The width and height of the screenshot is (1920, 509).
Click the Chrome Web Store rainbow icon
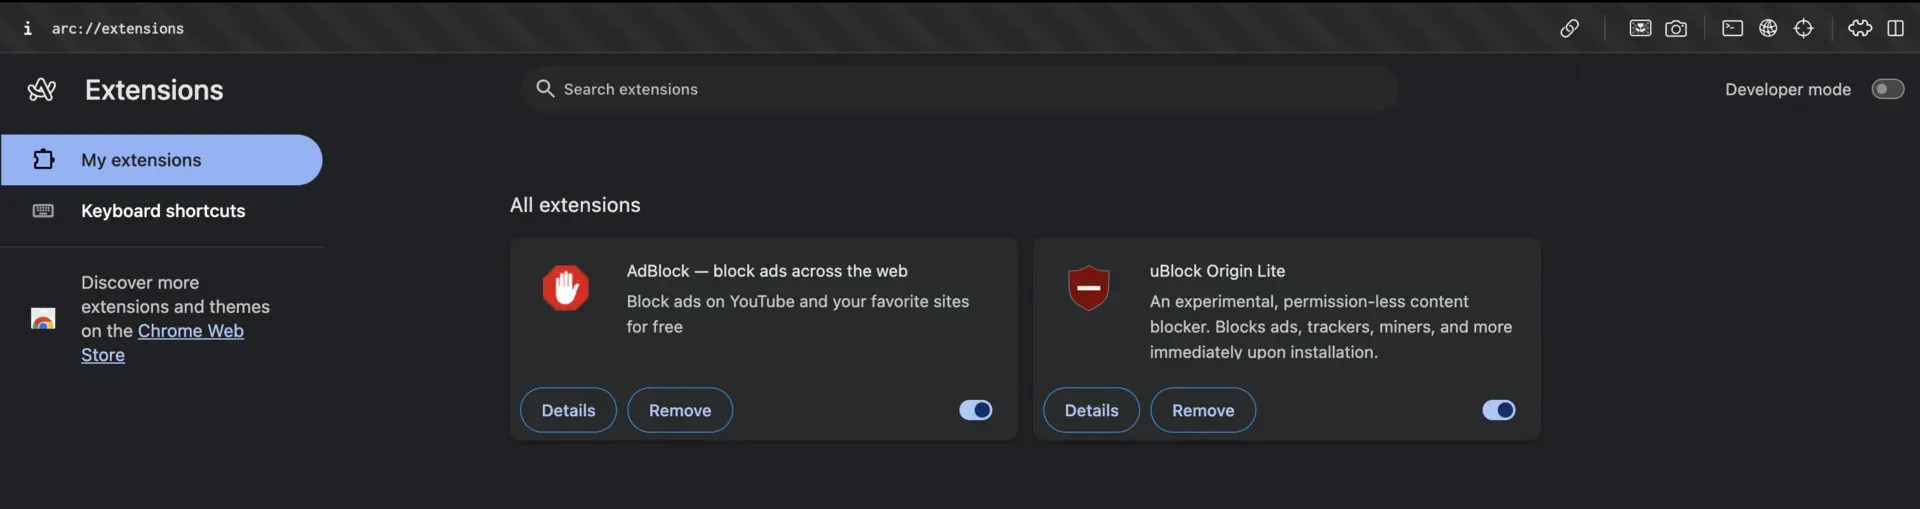[x=43, y=319]
